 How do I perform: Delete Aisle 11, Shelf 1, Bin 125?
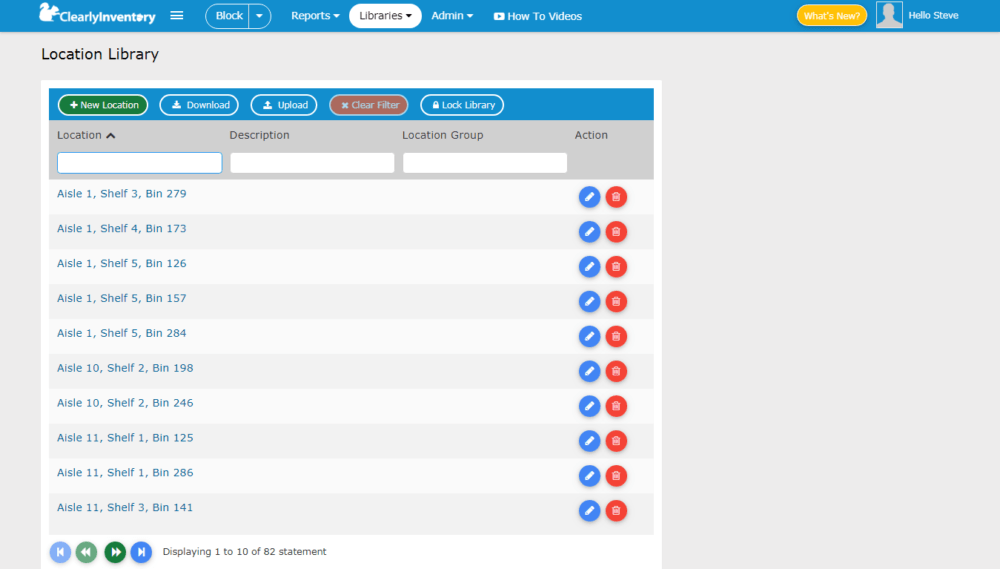616,441
